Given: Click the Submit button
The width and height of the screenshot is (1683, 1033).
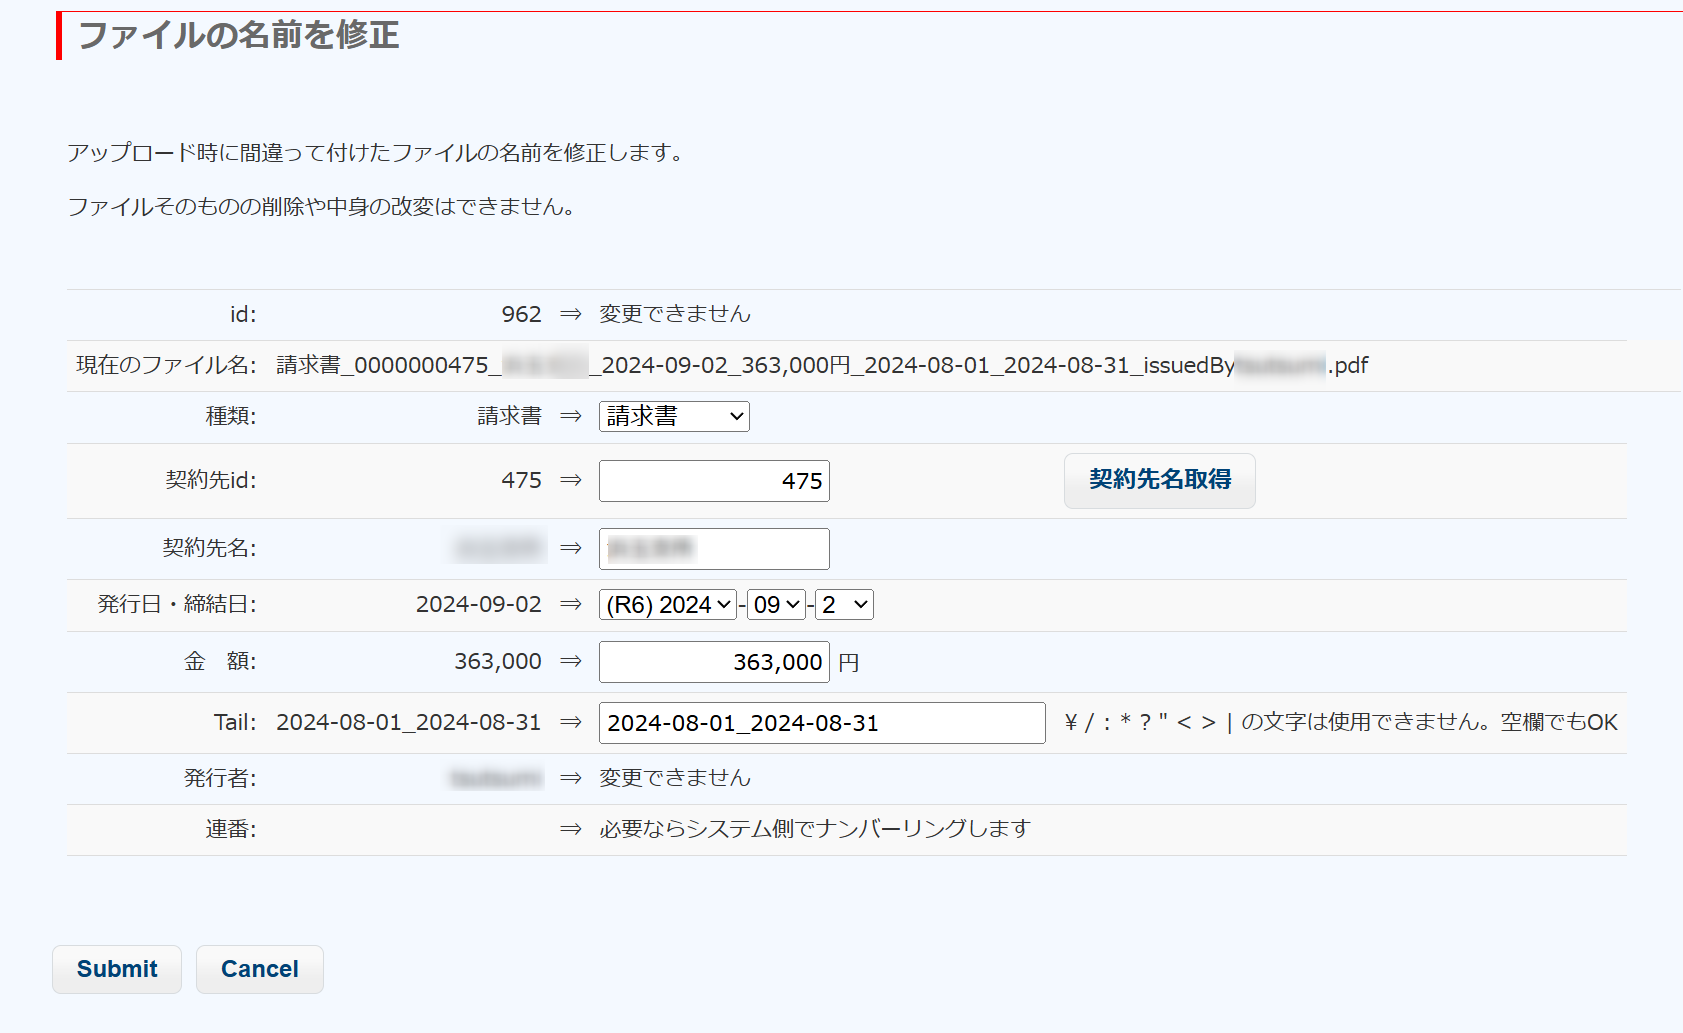Looking at the screenshot, I should [x=117, y=969].
